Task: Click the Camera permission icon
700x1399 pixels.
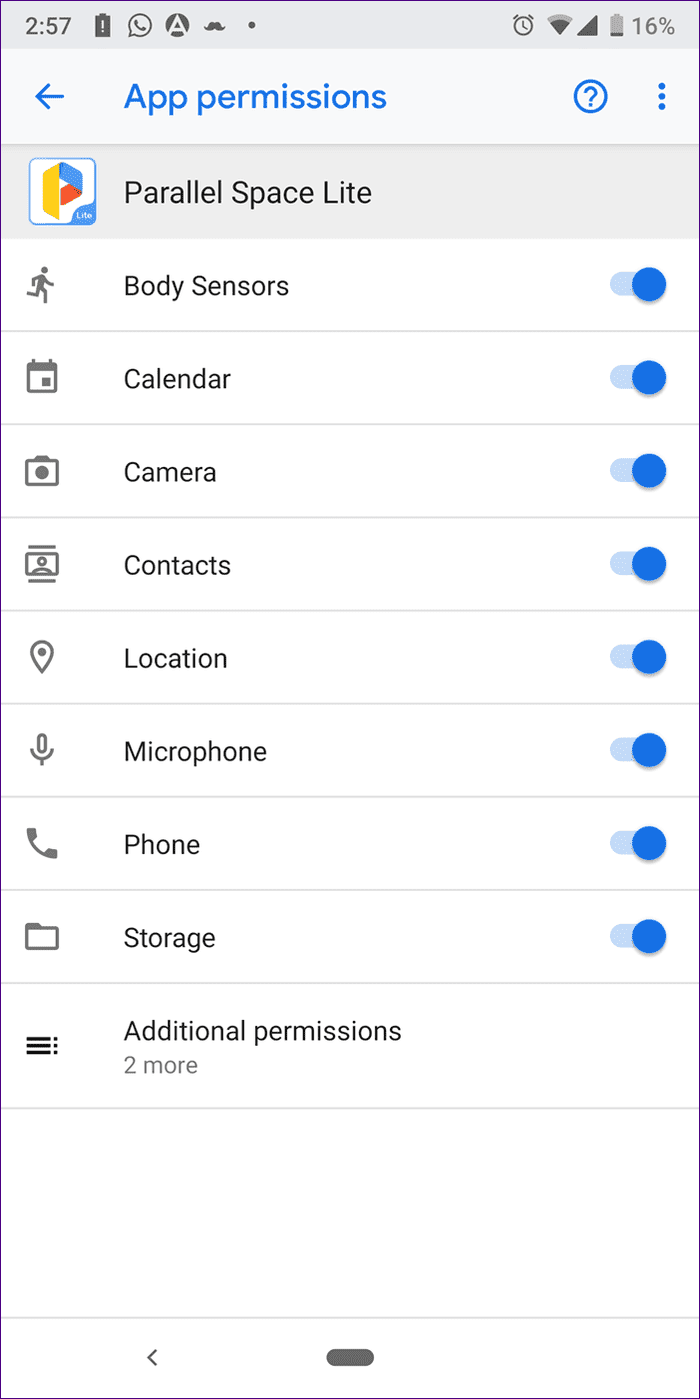Action: click(x=41, y=471)
